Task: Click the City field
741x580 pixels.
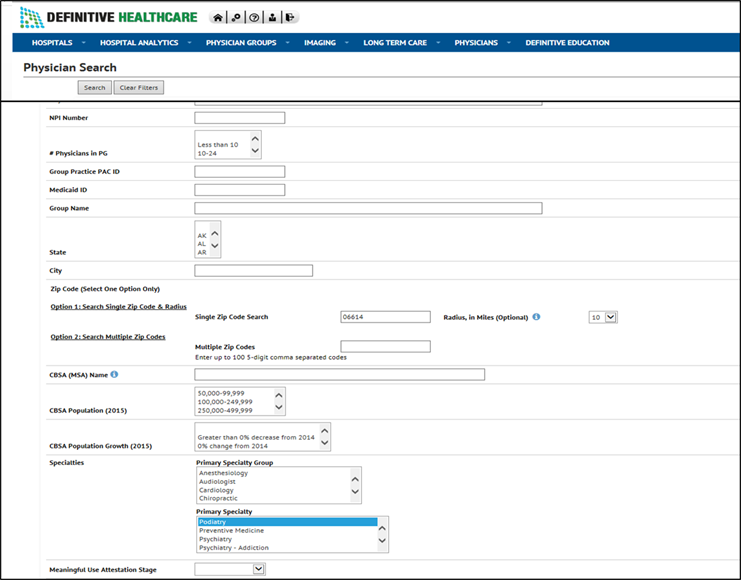Action: coord(253,270)
